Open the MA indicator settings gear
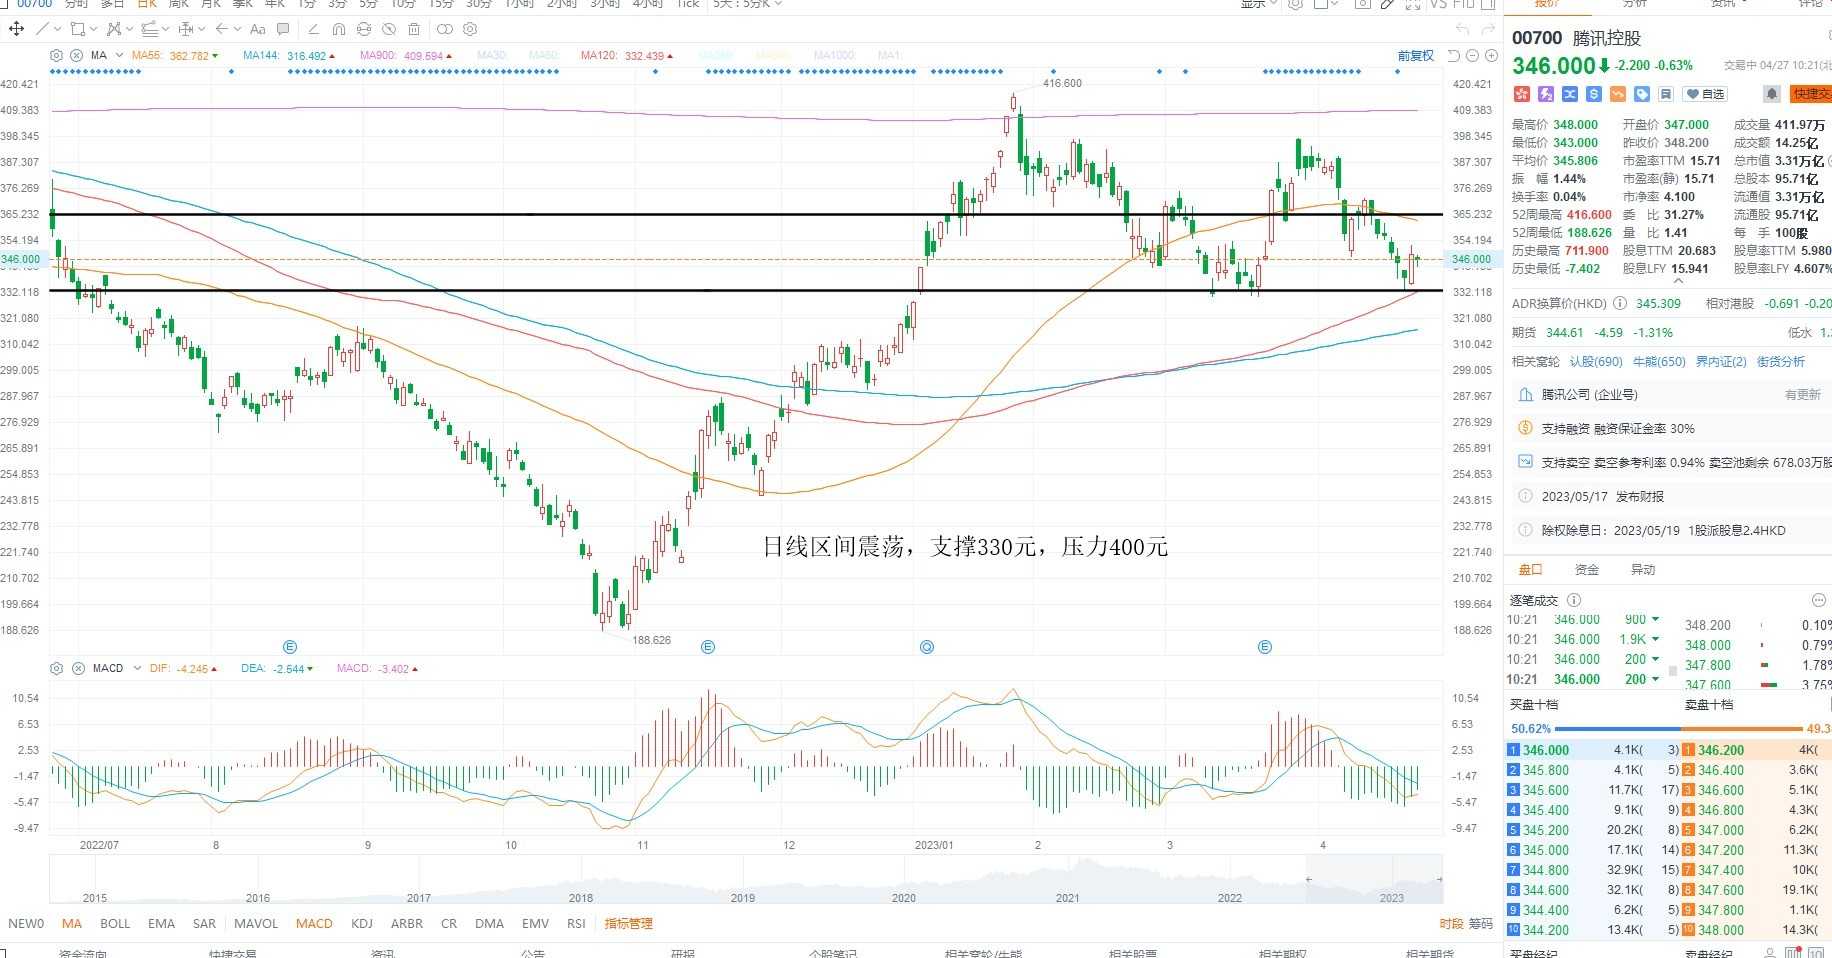Image resolution: width=1832 pixels, height=958 pixels. tap(56, 56)
